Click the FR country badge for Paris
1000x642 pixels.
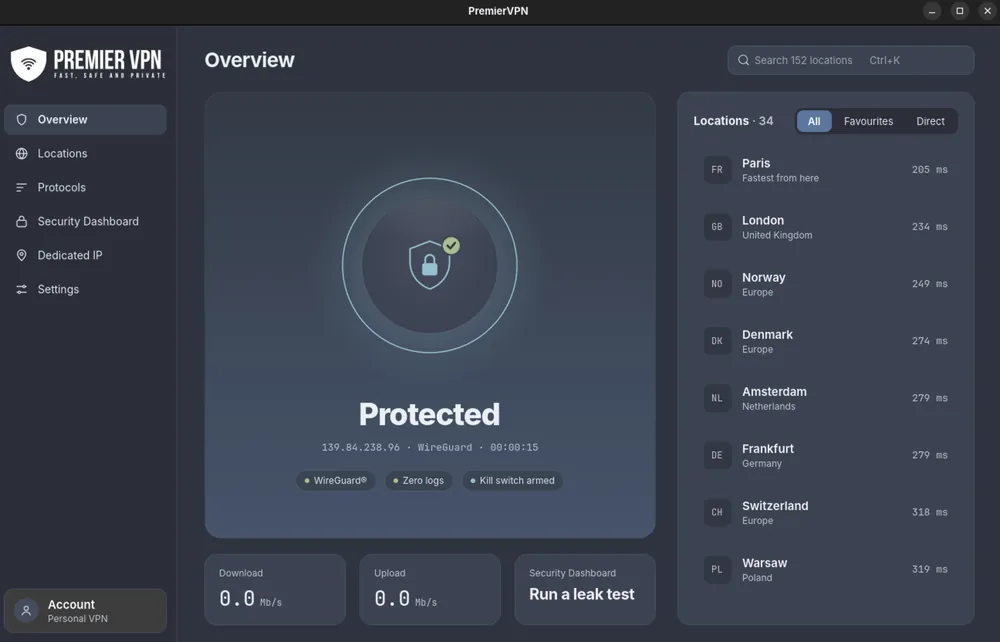[717, 170]
